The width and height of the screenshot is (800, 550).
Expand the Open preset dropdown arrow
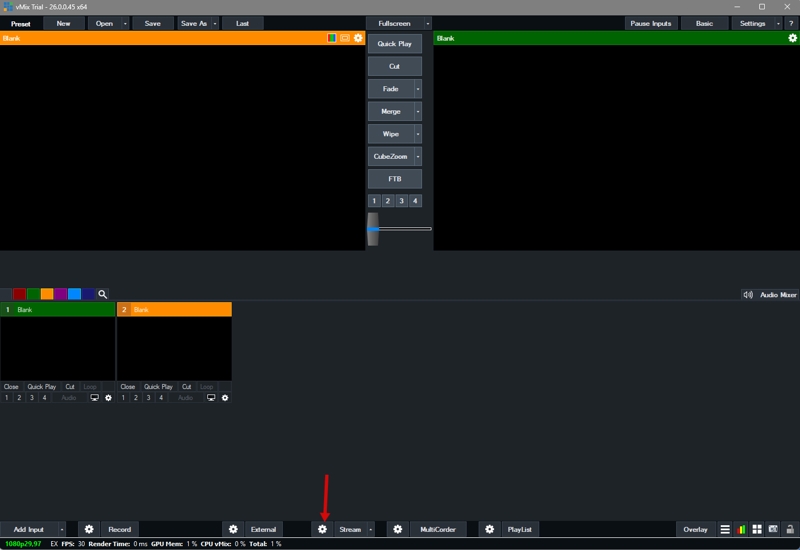tap(125, 23)
